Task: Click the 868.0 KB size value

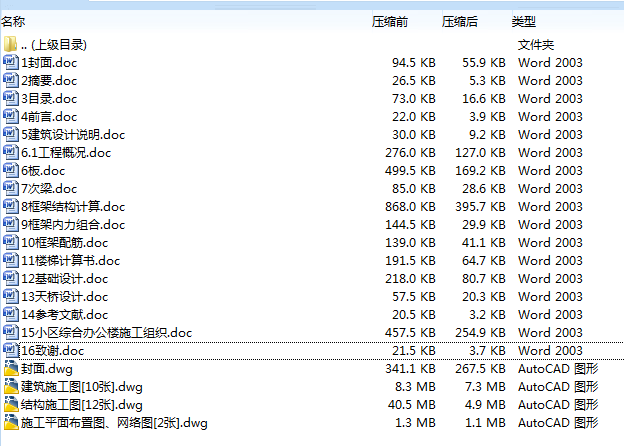Action: point(410,206)
